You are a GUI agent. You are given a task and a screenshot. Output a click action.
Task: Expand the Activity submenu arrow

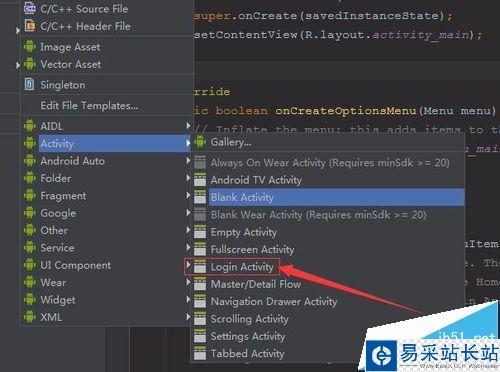[188, 143]
